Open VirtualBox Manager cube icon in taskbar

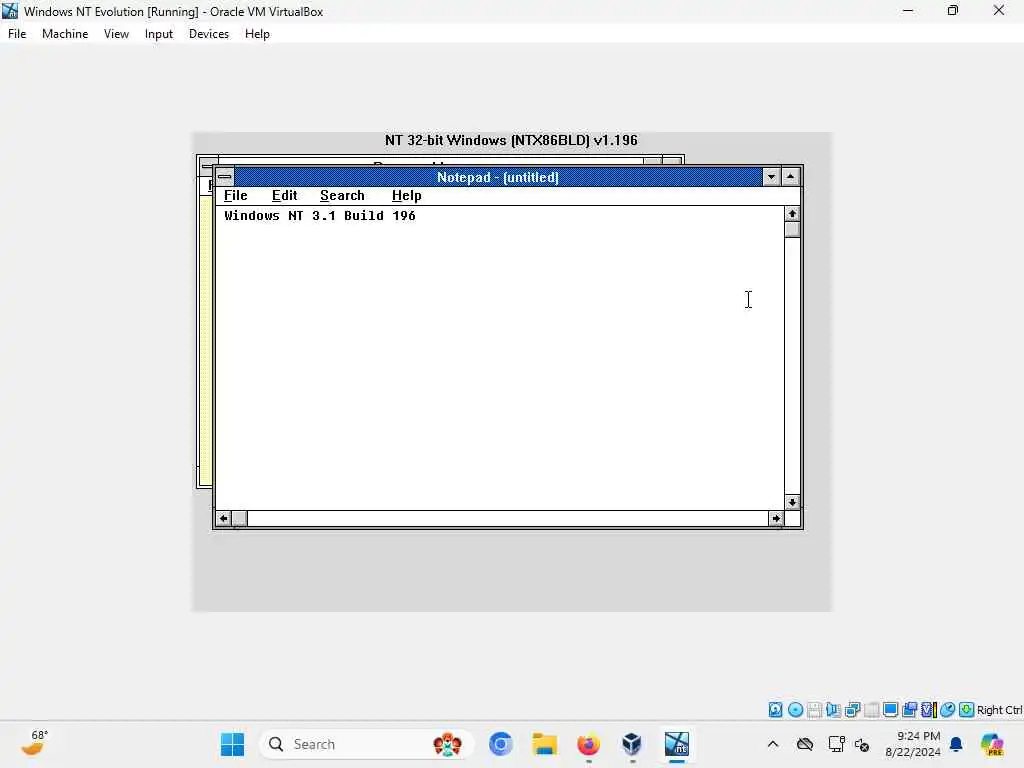click(x=632, y=744)
